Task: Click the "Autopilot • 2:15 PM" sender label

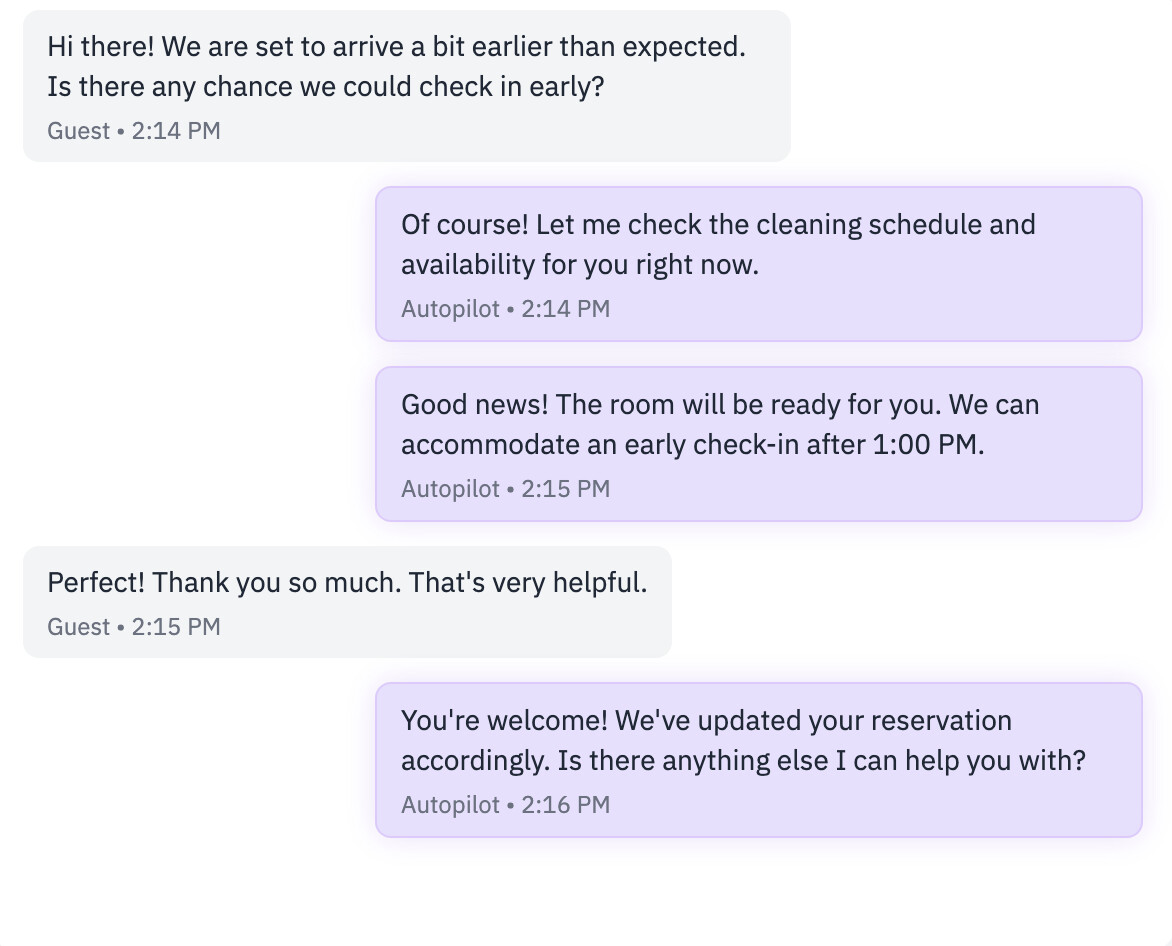Action: (505, 489)
